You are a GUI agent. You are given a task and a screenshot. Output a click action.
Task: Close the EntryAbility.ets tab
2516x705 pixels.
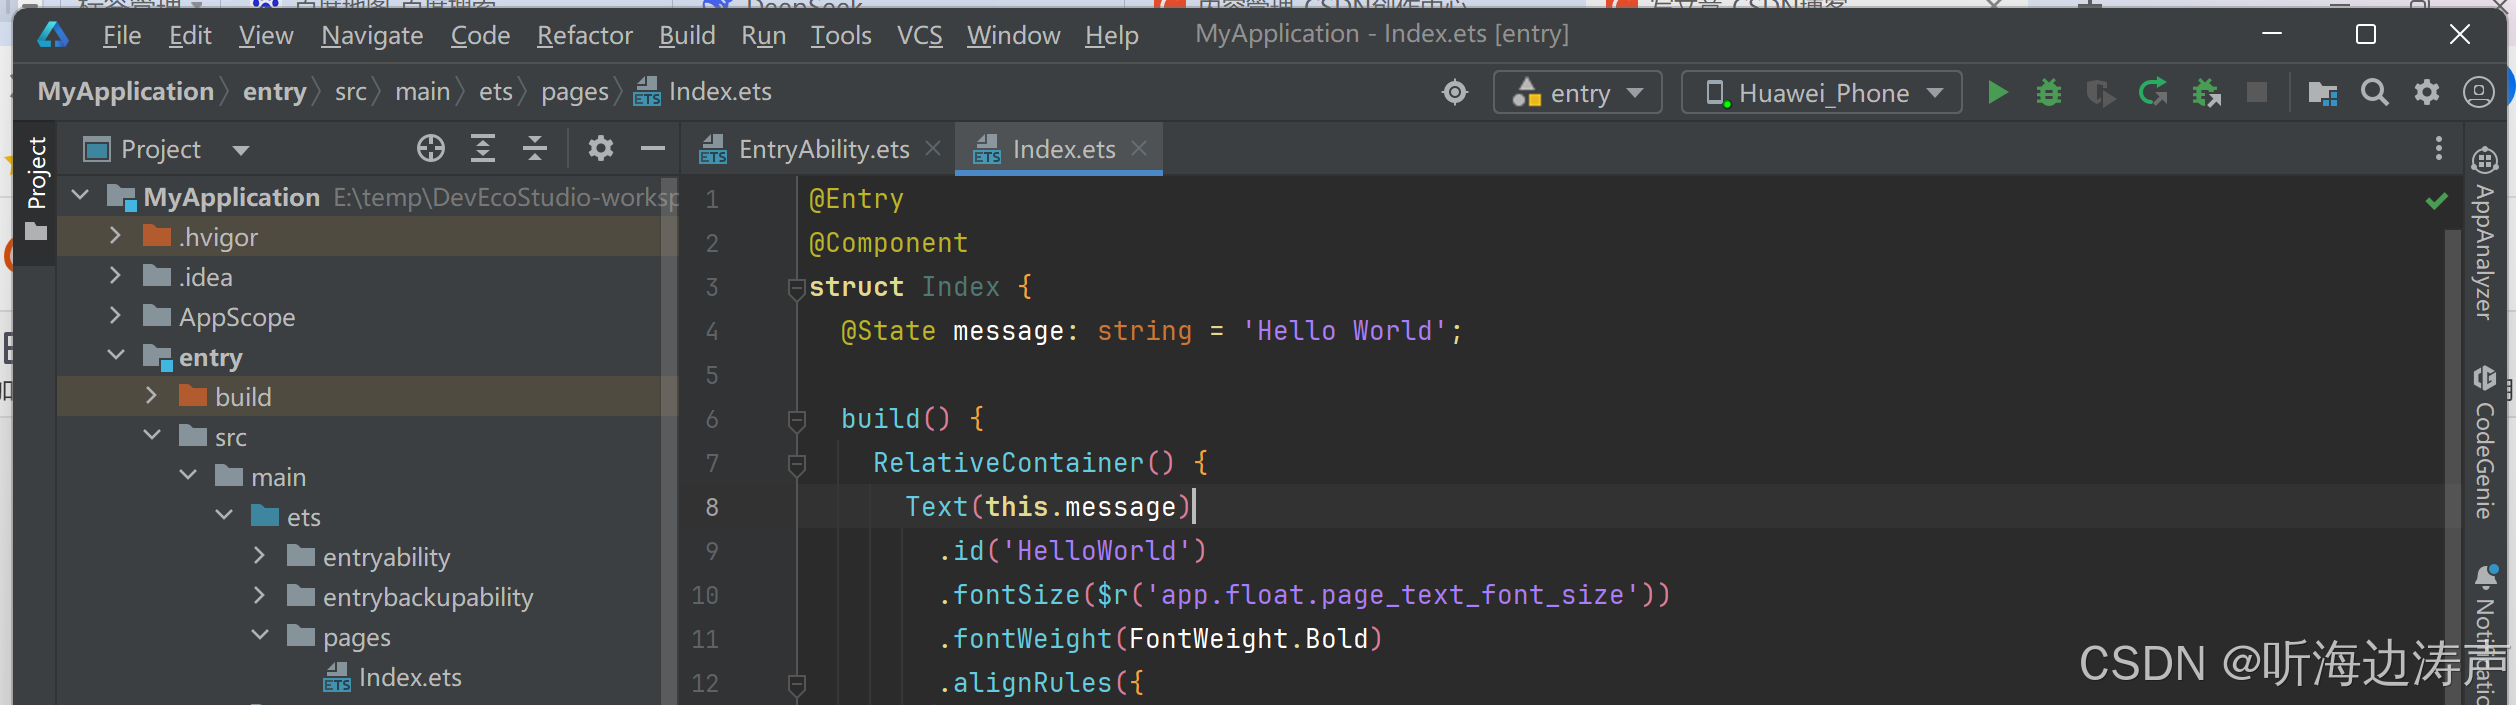933,148
